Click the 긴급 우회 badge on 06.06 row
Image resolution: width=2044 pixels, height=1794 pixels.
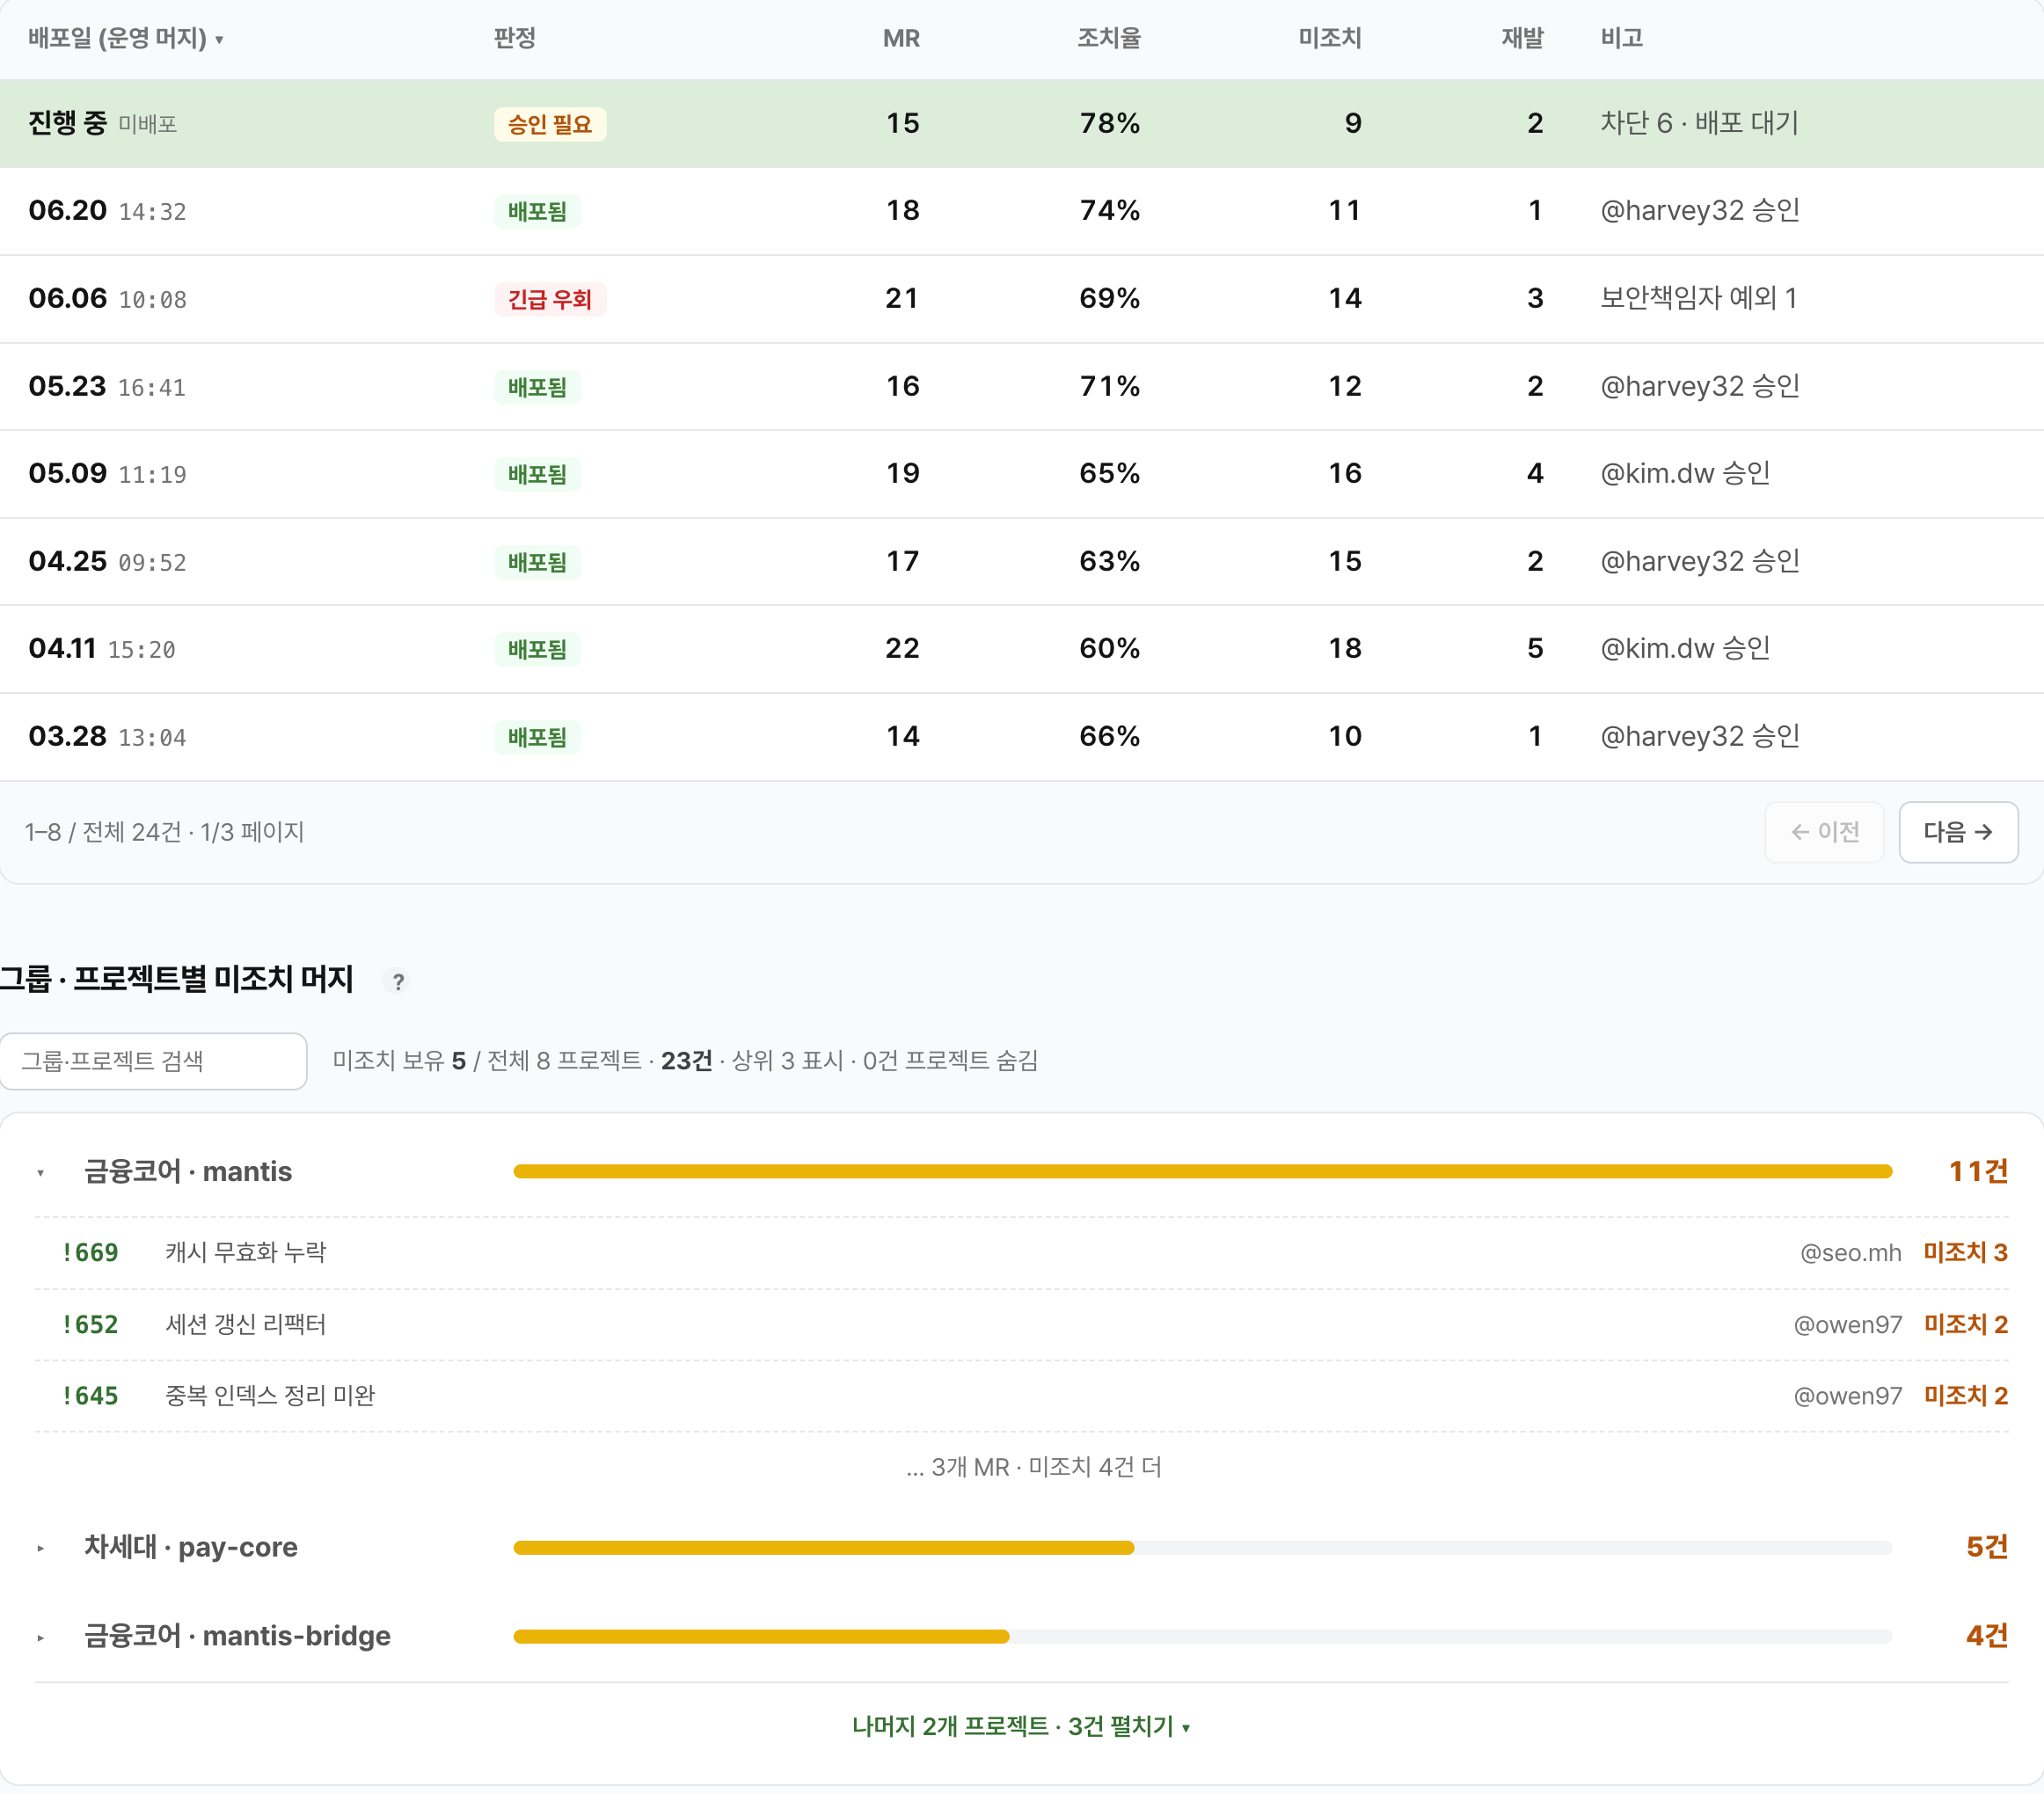[x=550, y=299]
